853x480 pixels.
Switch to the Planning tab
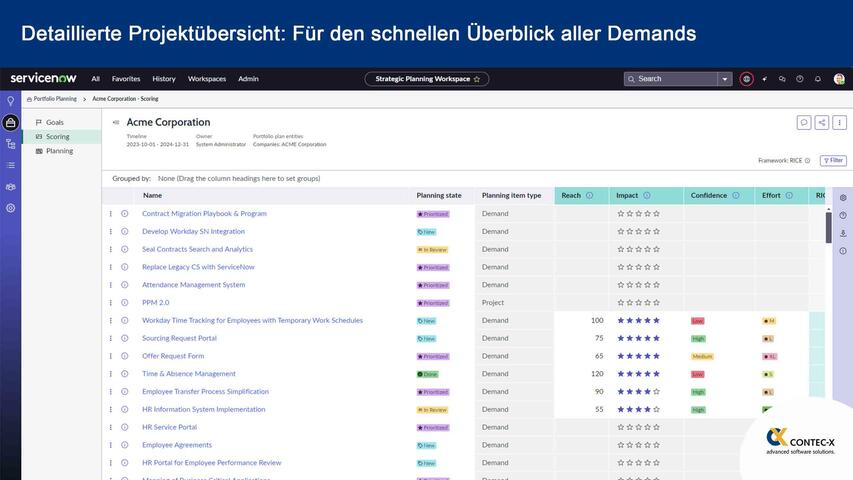pos(59,151)
